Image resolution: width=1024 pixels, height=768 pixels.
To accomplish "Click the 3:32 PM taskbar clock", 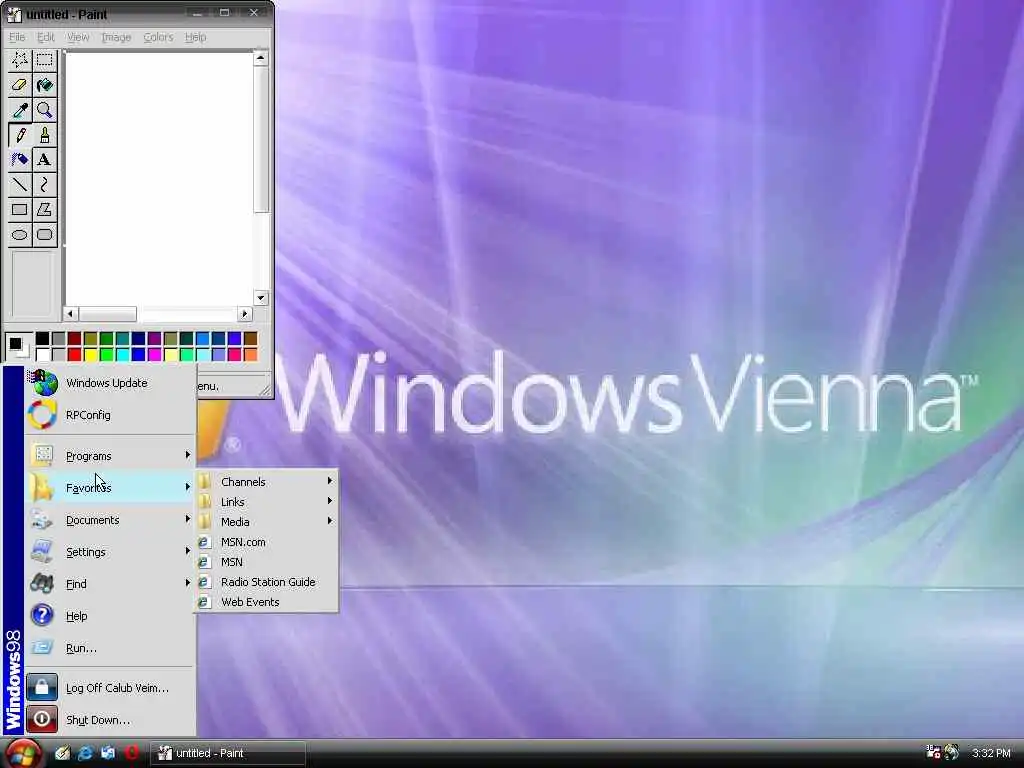I will click(x=991, y=753).
